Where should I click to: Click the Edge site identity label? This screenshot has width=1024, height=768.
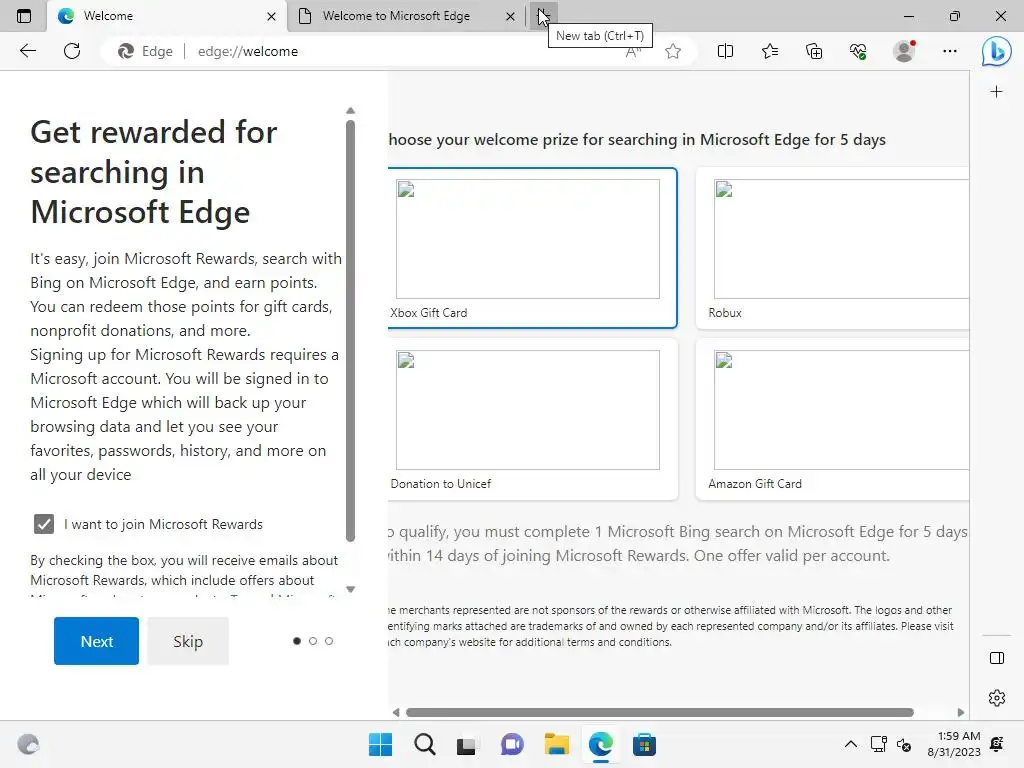point(145,51)
